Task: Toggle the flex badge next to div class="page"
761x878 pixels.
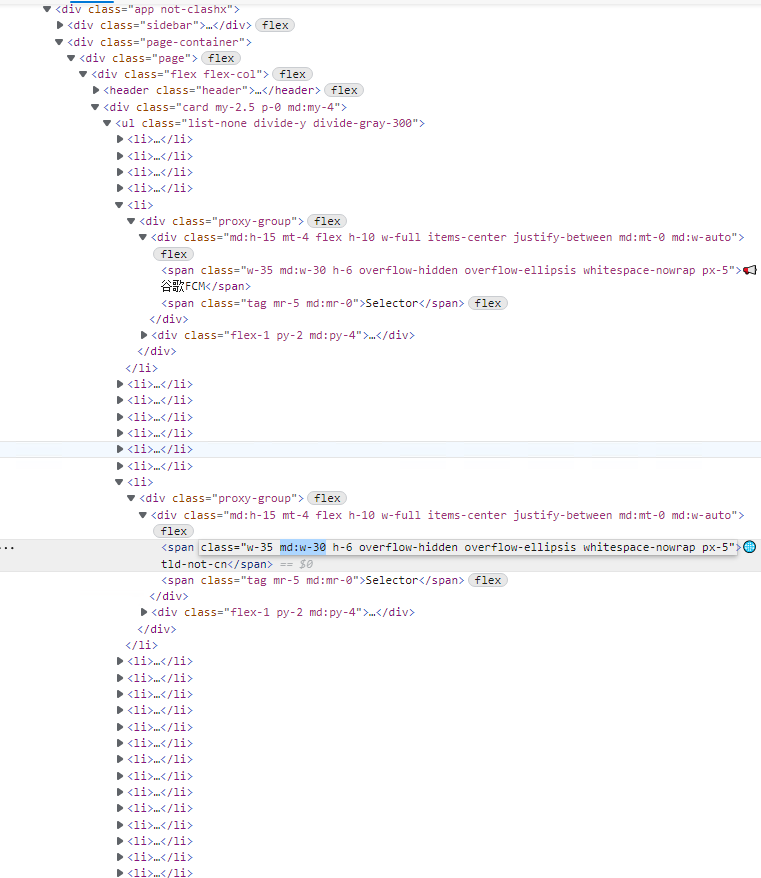Action: (221, 58)
